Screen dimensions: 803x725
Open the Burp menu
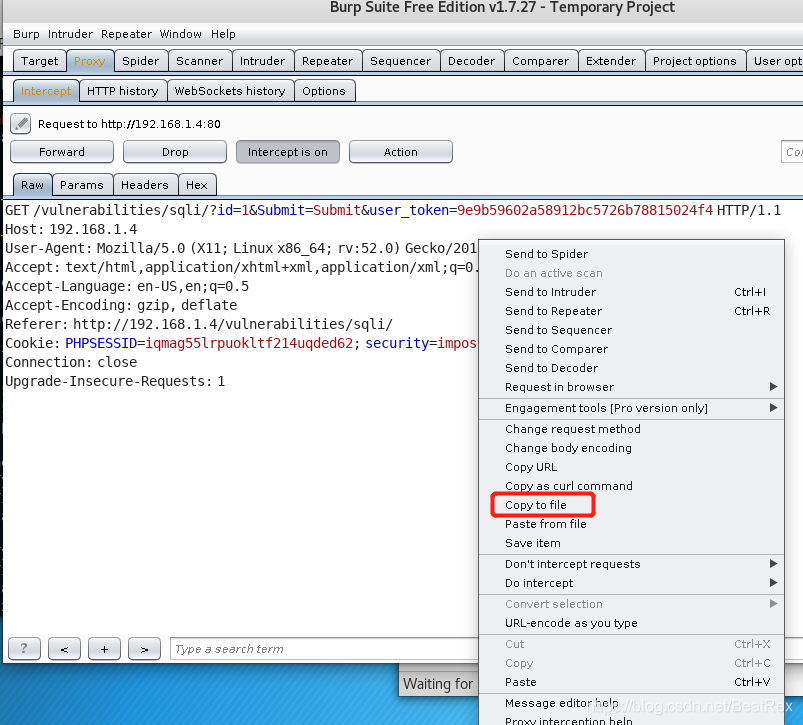coord(26,34)
